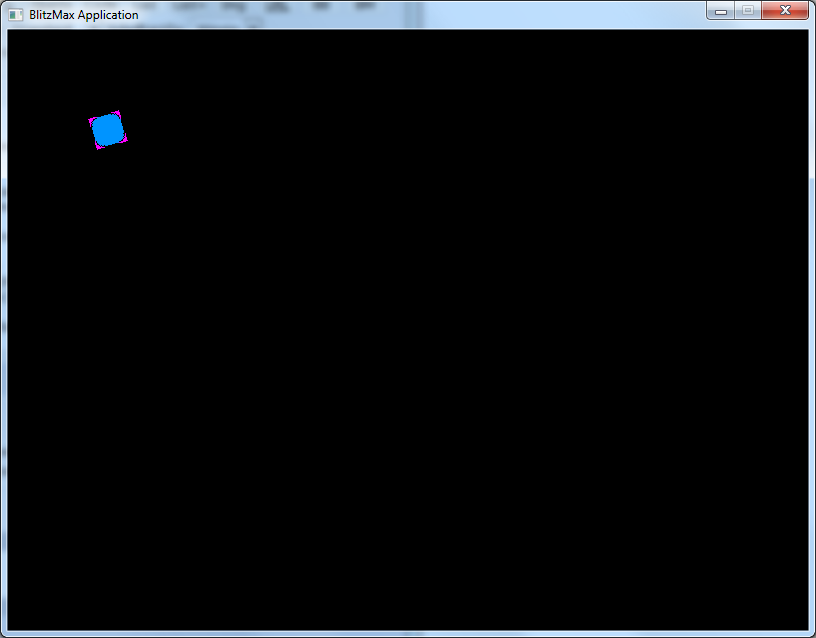Click the window's bottom-right resize corner

[812, 634]
